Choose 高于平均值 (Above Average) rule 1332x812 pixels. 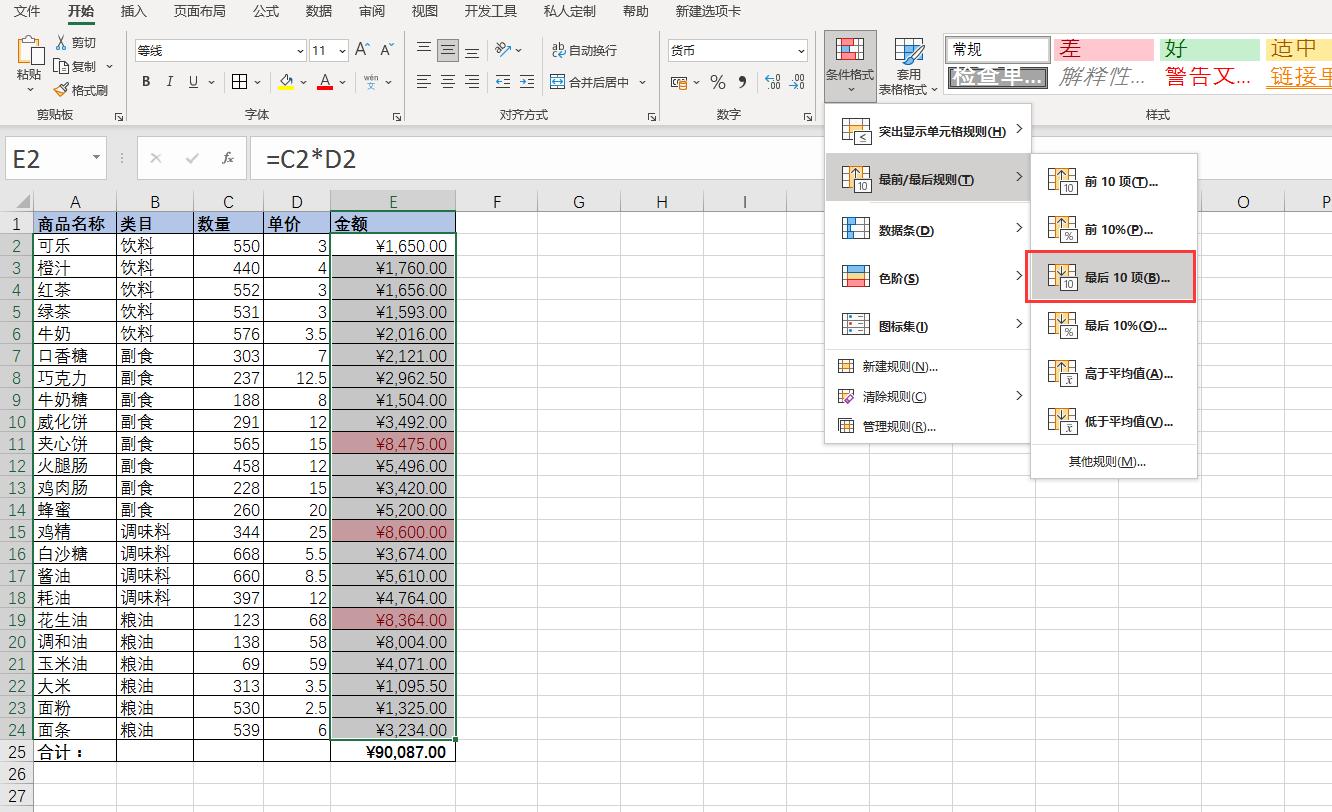1114,373
